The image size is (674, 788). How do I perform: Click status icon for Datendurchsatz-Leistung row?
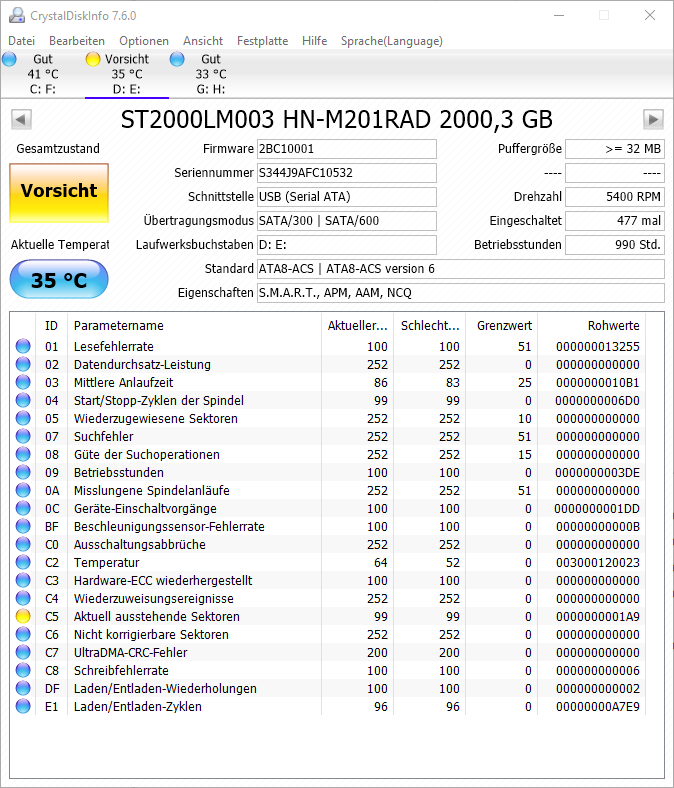point(23,364)
